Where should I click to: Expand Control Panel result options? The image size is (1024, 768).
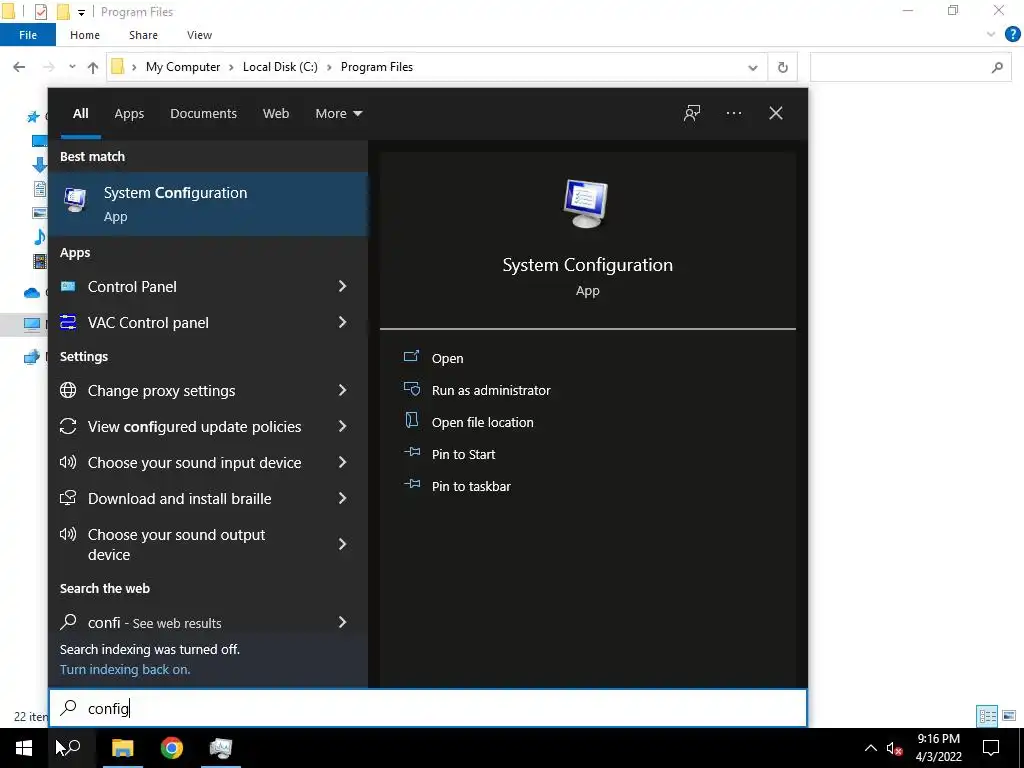[342, 286]
